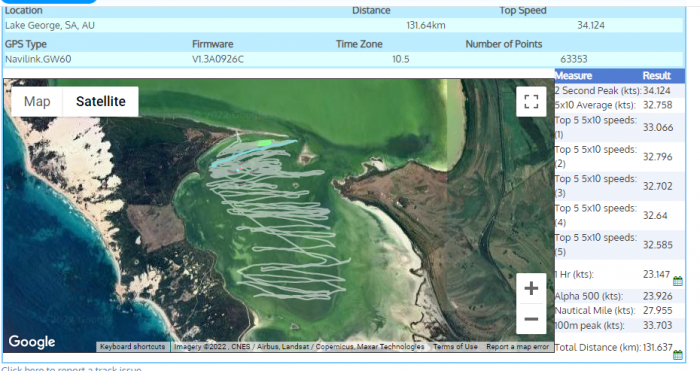Open Keyboard shortcuts on map

click(x=133, y=346)
